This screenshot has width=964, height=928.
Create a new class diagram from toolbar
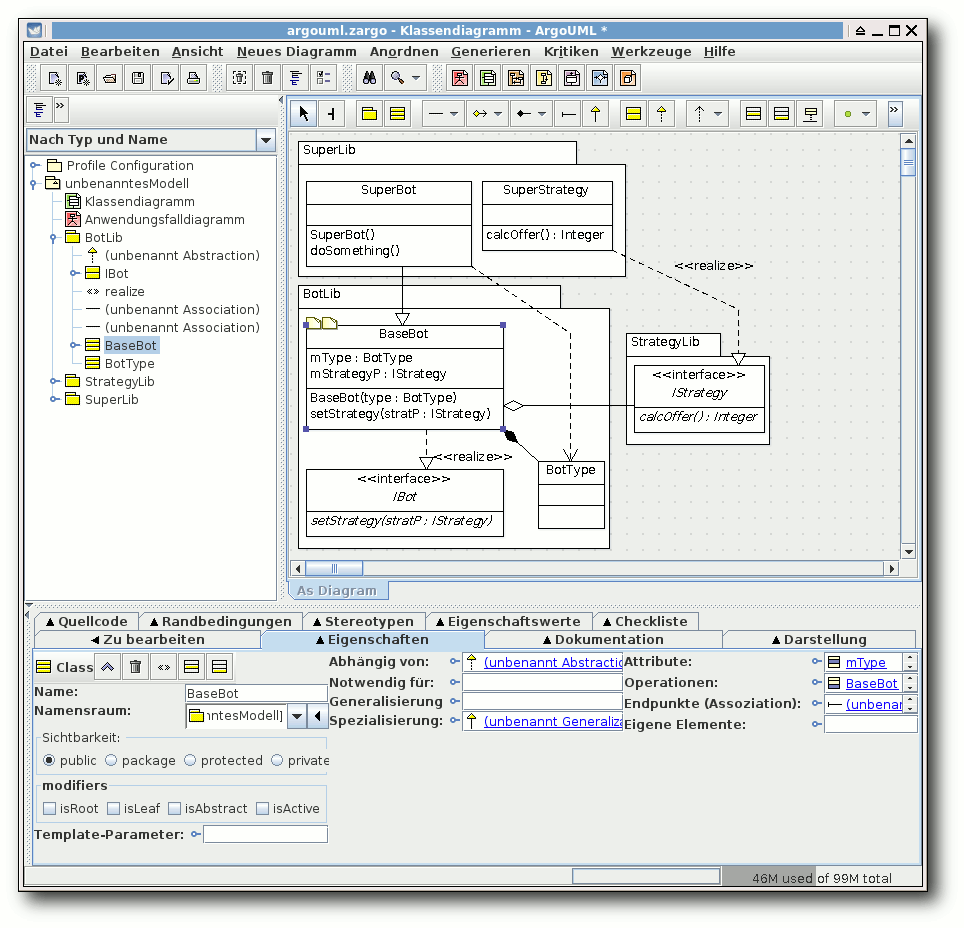(488, 78)
